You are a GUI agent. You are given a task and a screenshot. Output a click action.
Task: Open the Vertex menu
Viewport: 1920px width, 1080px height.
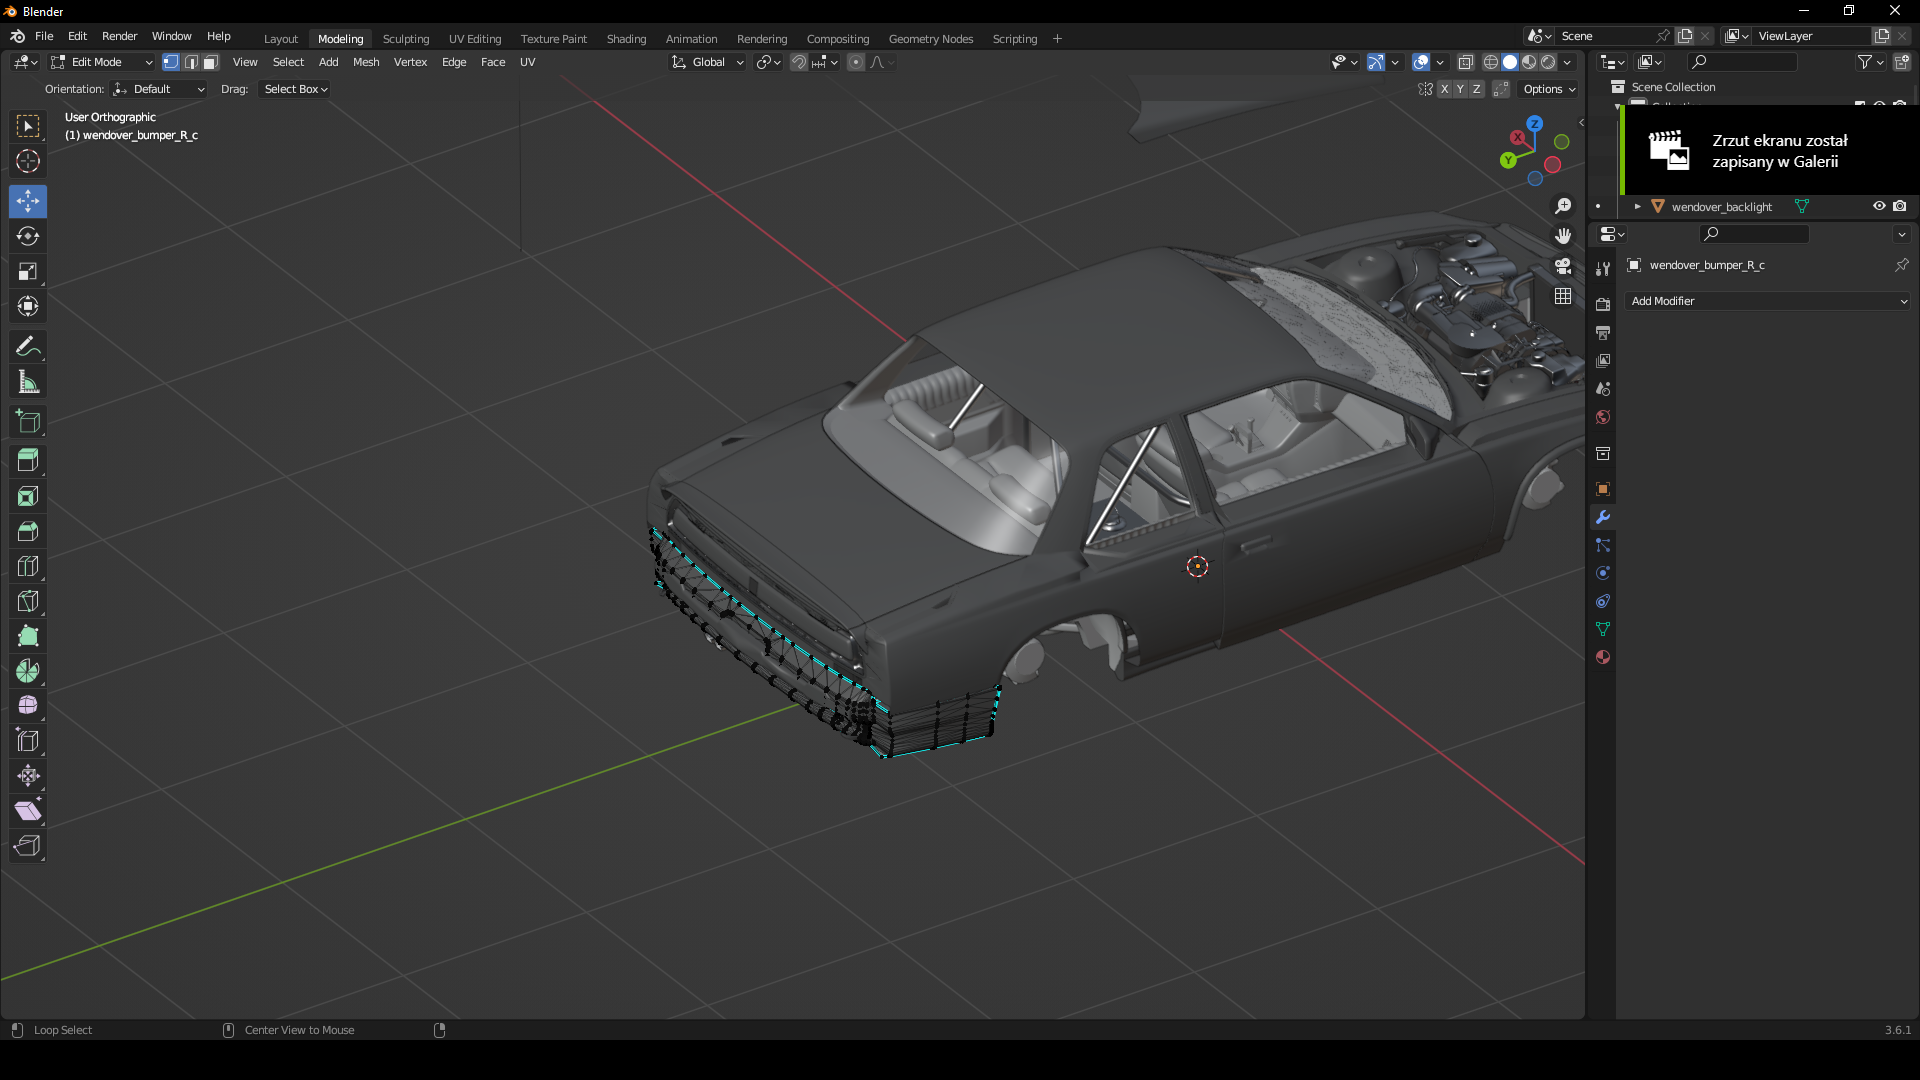[410, 62]
